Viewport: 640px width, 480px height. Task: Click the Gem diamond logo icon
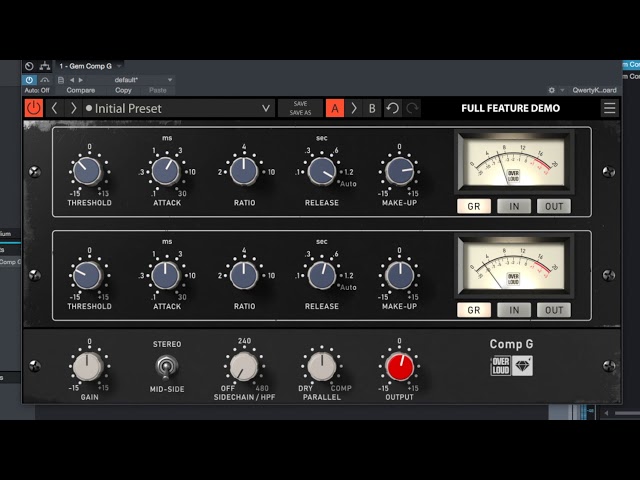click(522, 366)
